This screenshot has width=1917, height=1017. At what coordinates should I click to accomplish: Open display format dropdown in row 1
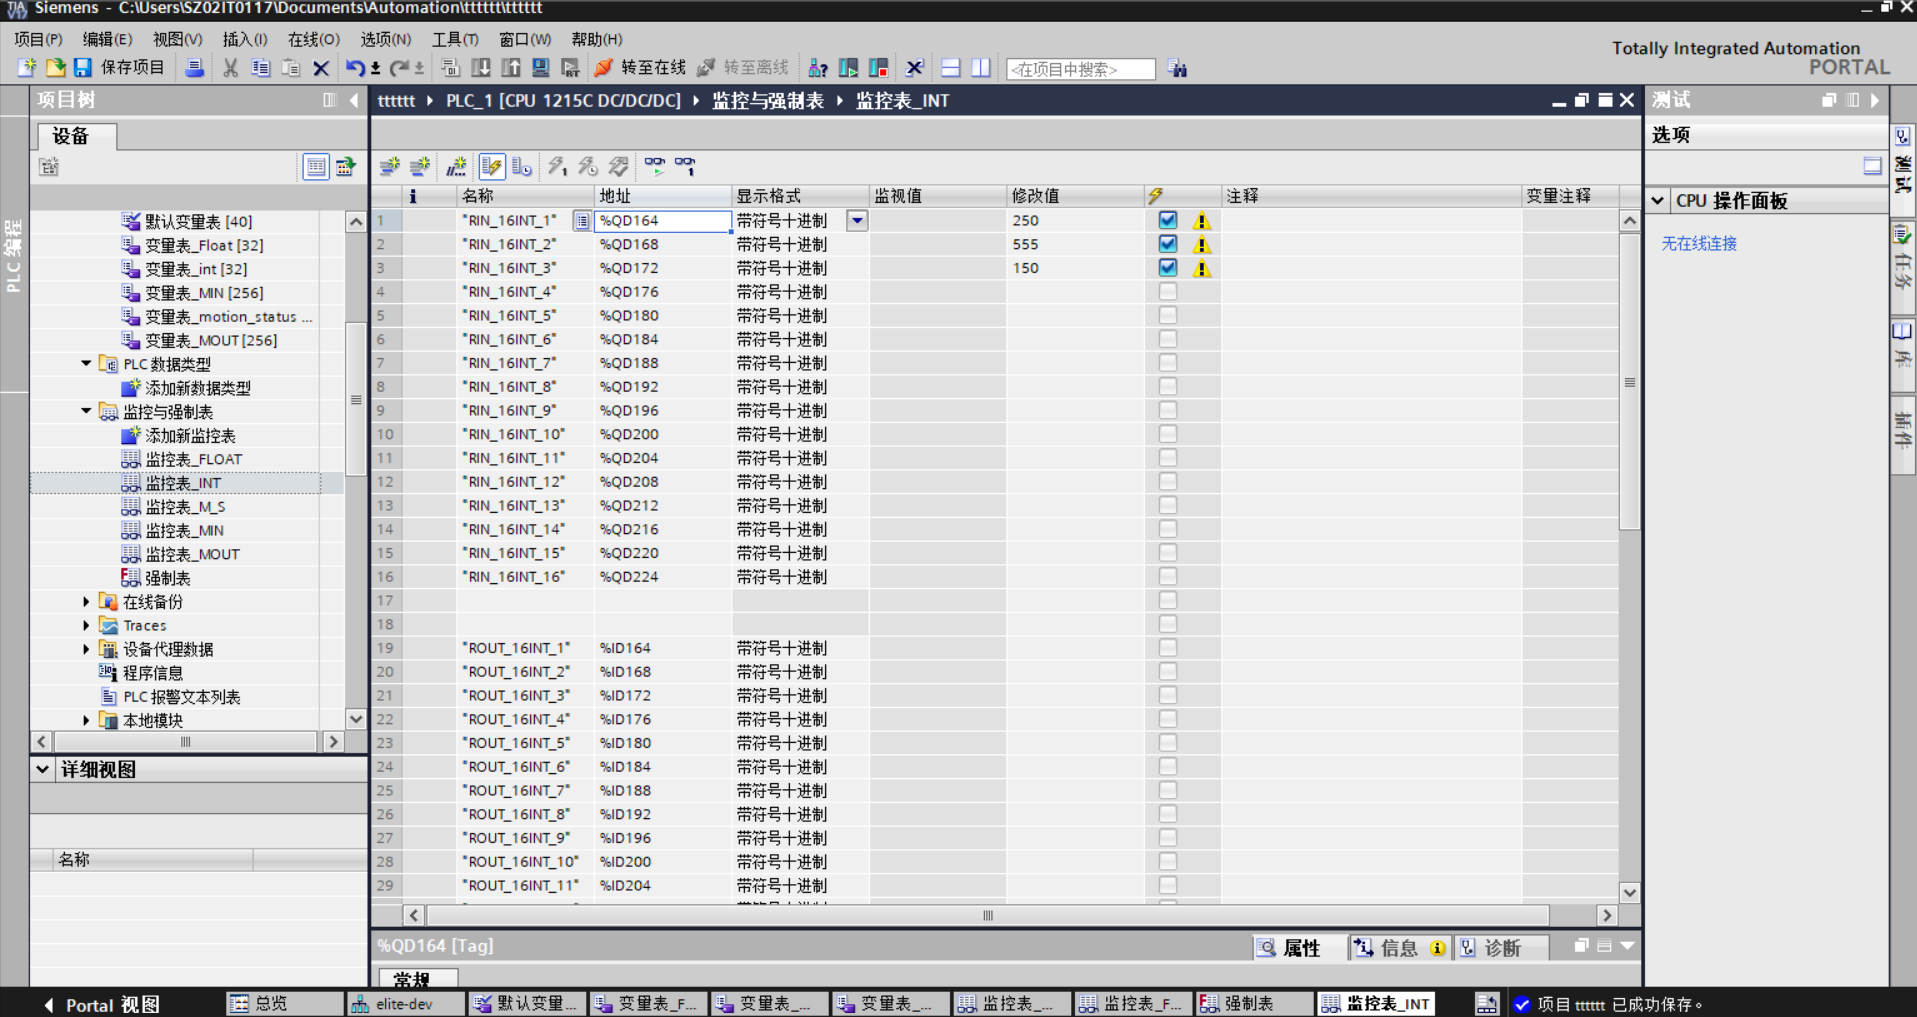(x=857, y=220)
